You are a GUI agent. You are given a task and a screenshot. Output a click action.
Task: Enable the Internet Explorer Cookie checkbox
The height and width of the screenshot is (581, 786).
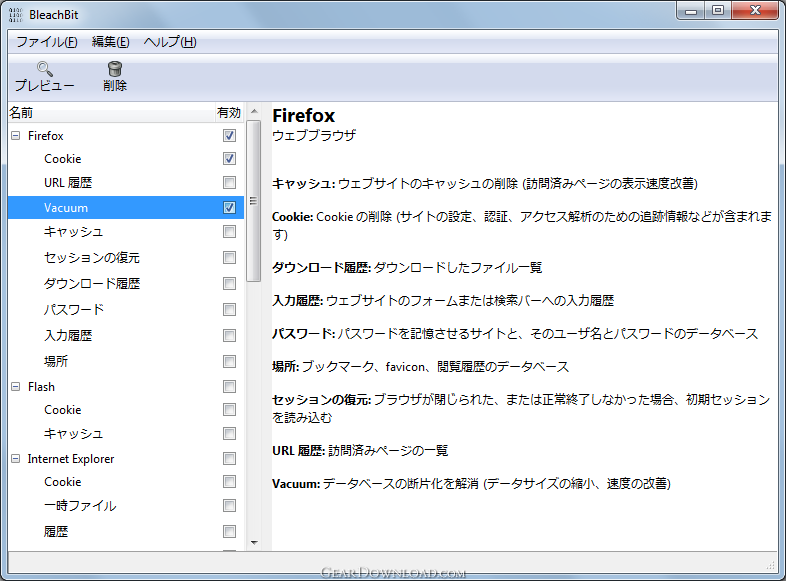(x=229, y=482)
